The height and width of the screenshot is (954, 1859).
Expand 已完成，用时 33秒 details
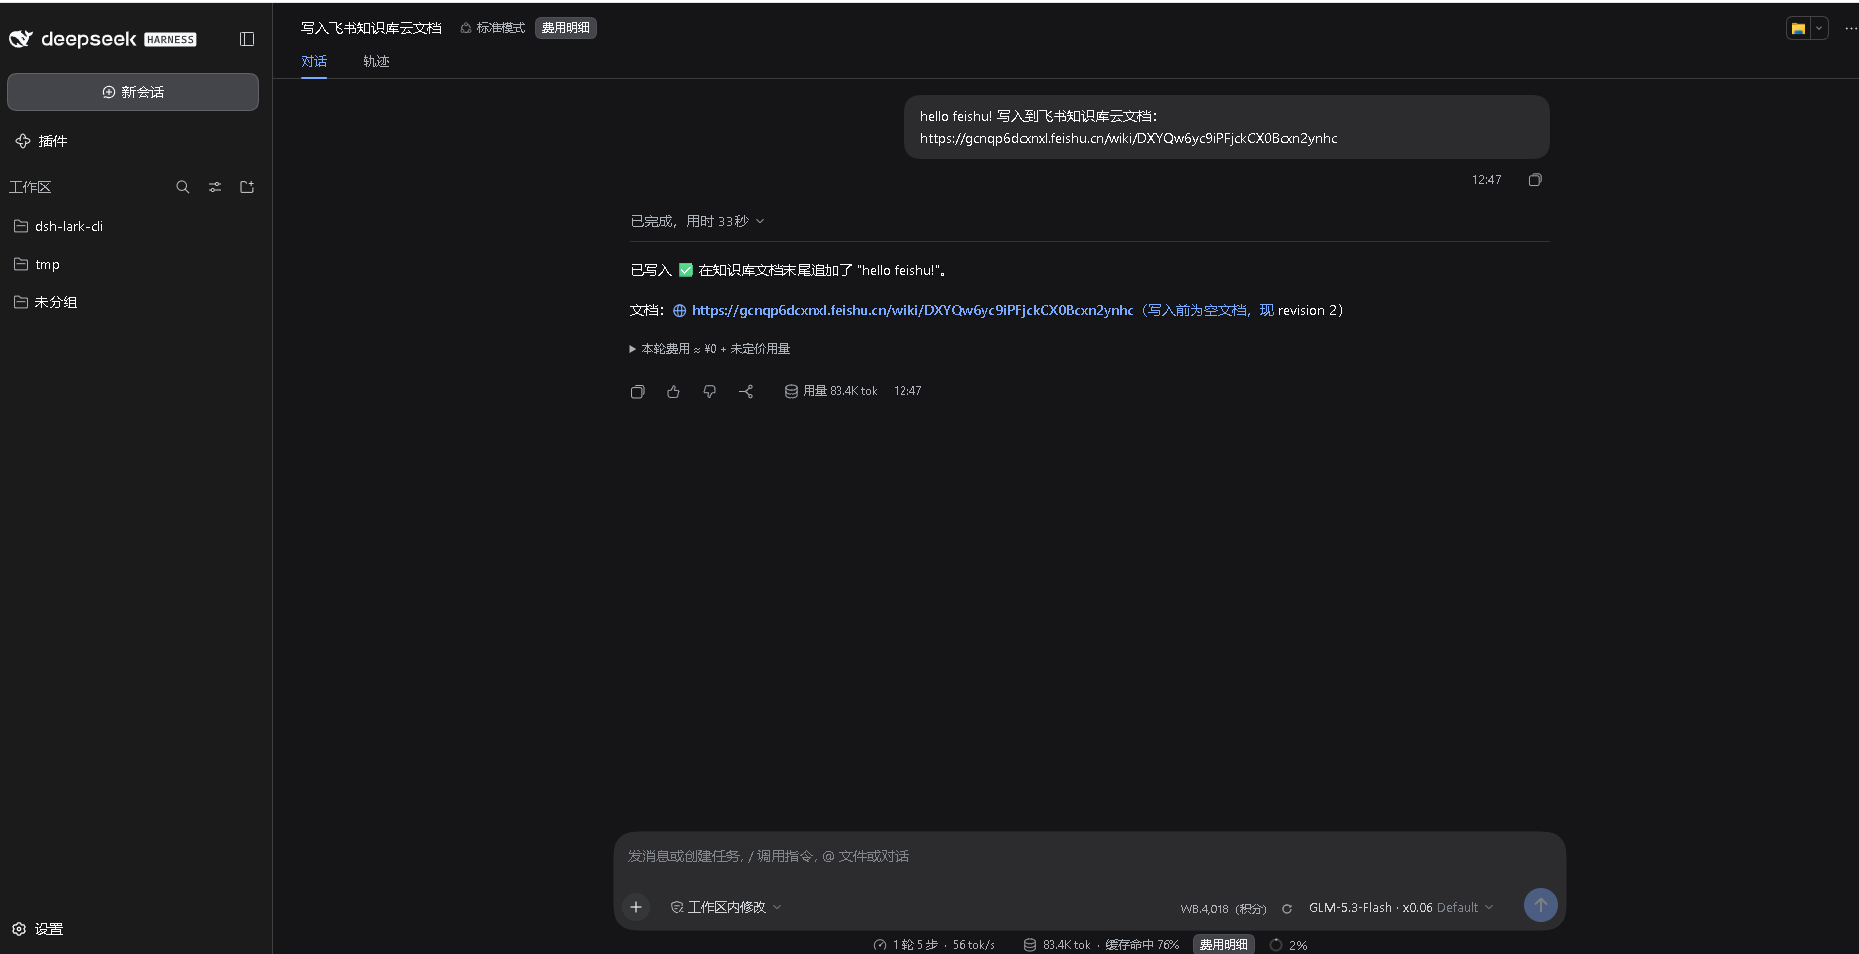(697, 221)
